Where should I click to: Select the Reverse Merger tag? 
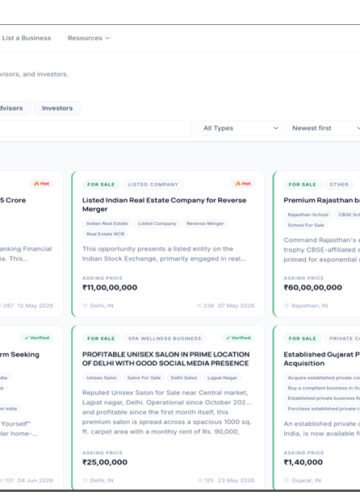tap(205, 223)
